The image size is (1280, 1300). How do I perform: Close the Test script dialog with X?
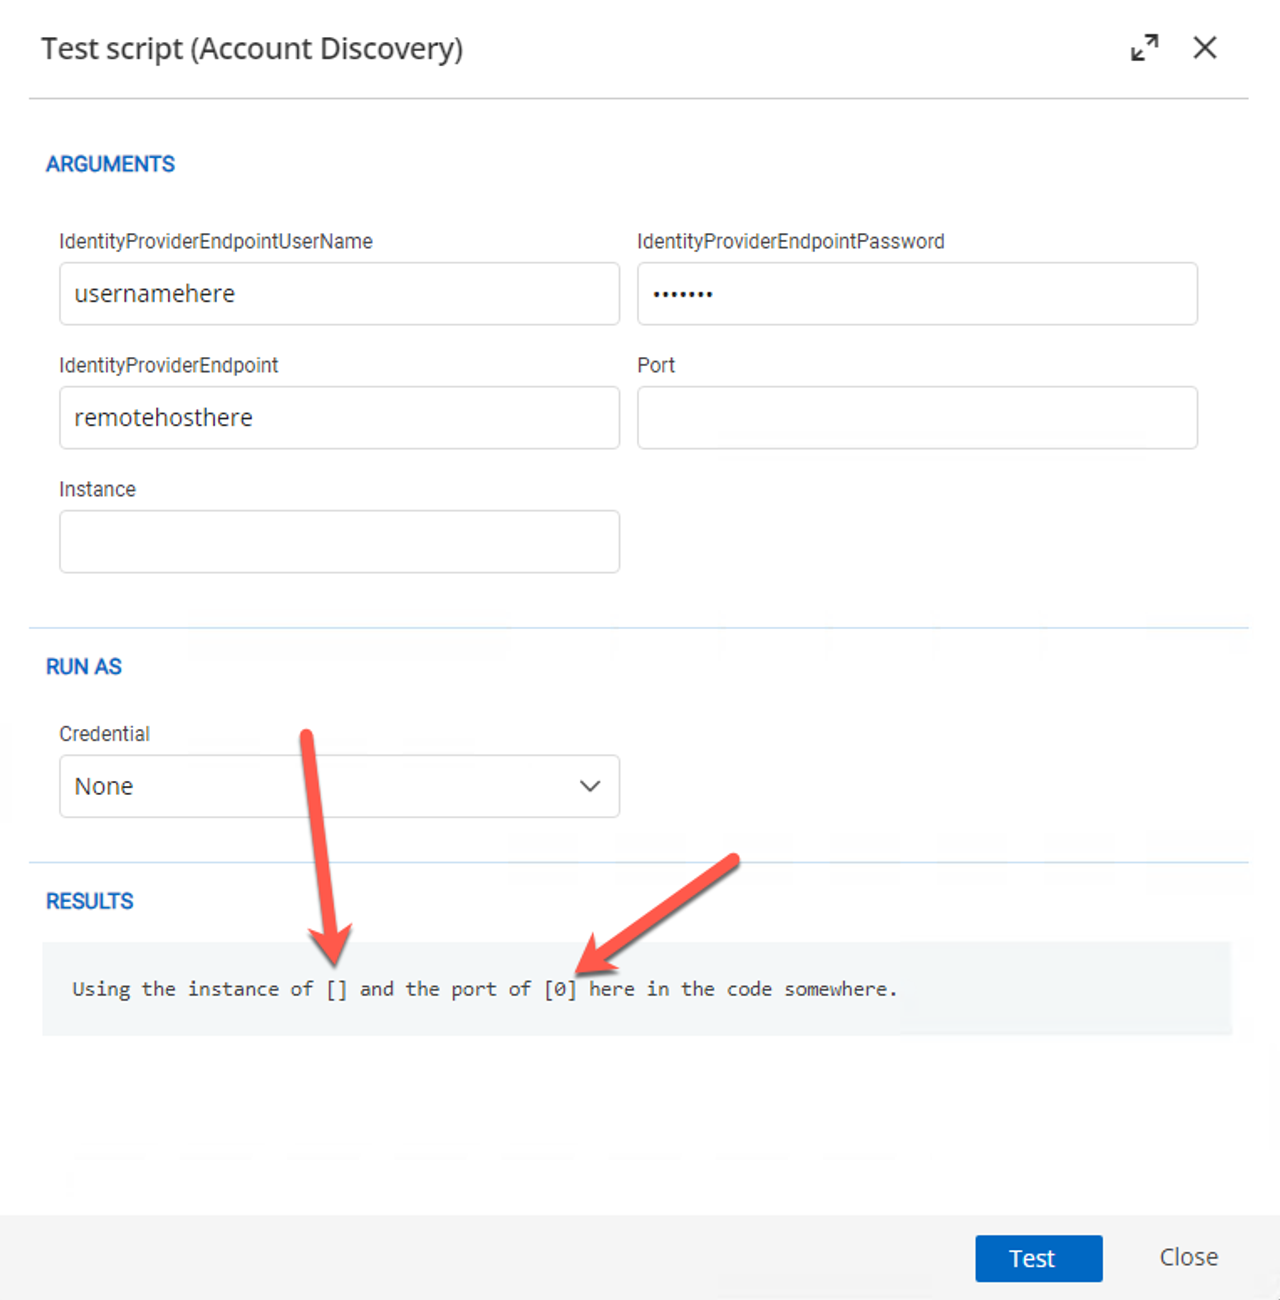click(x=1205, y=47)
